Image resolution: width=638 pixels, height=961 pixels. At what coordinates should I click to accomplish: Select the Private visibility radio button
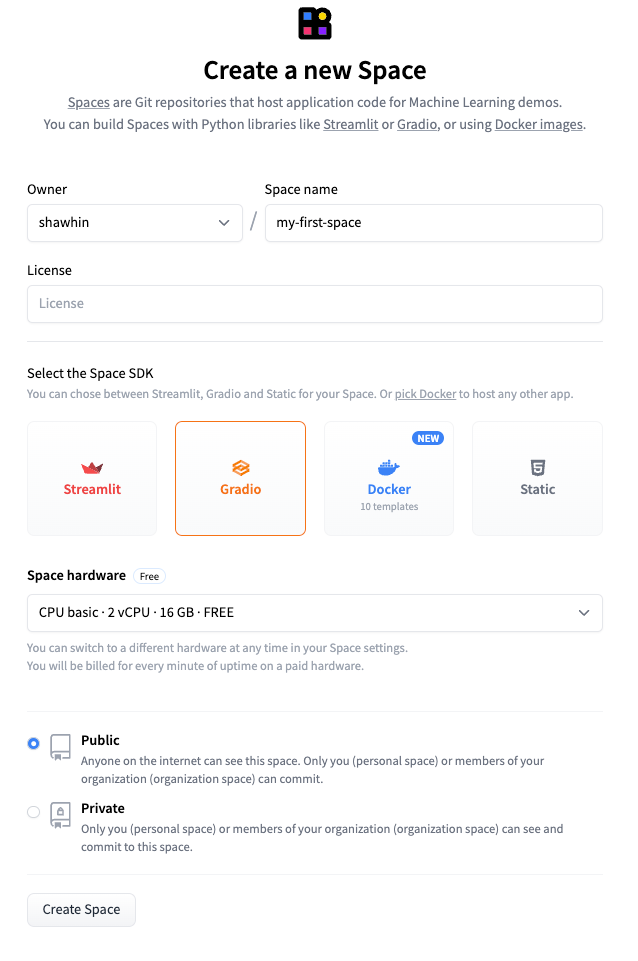click(34, 812)
